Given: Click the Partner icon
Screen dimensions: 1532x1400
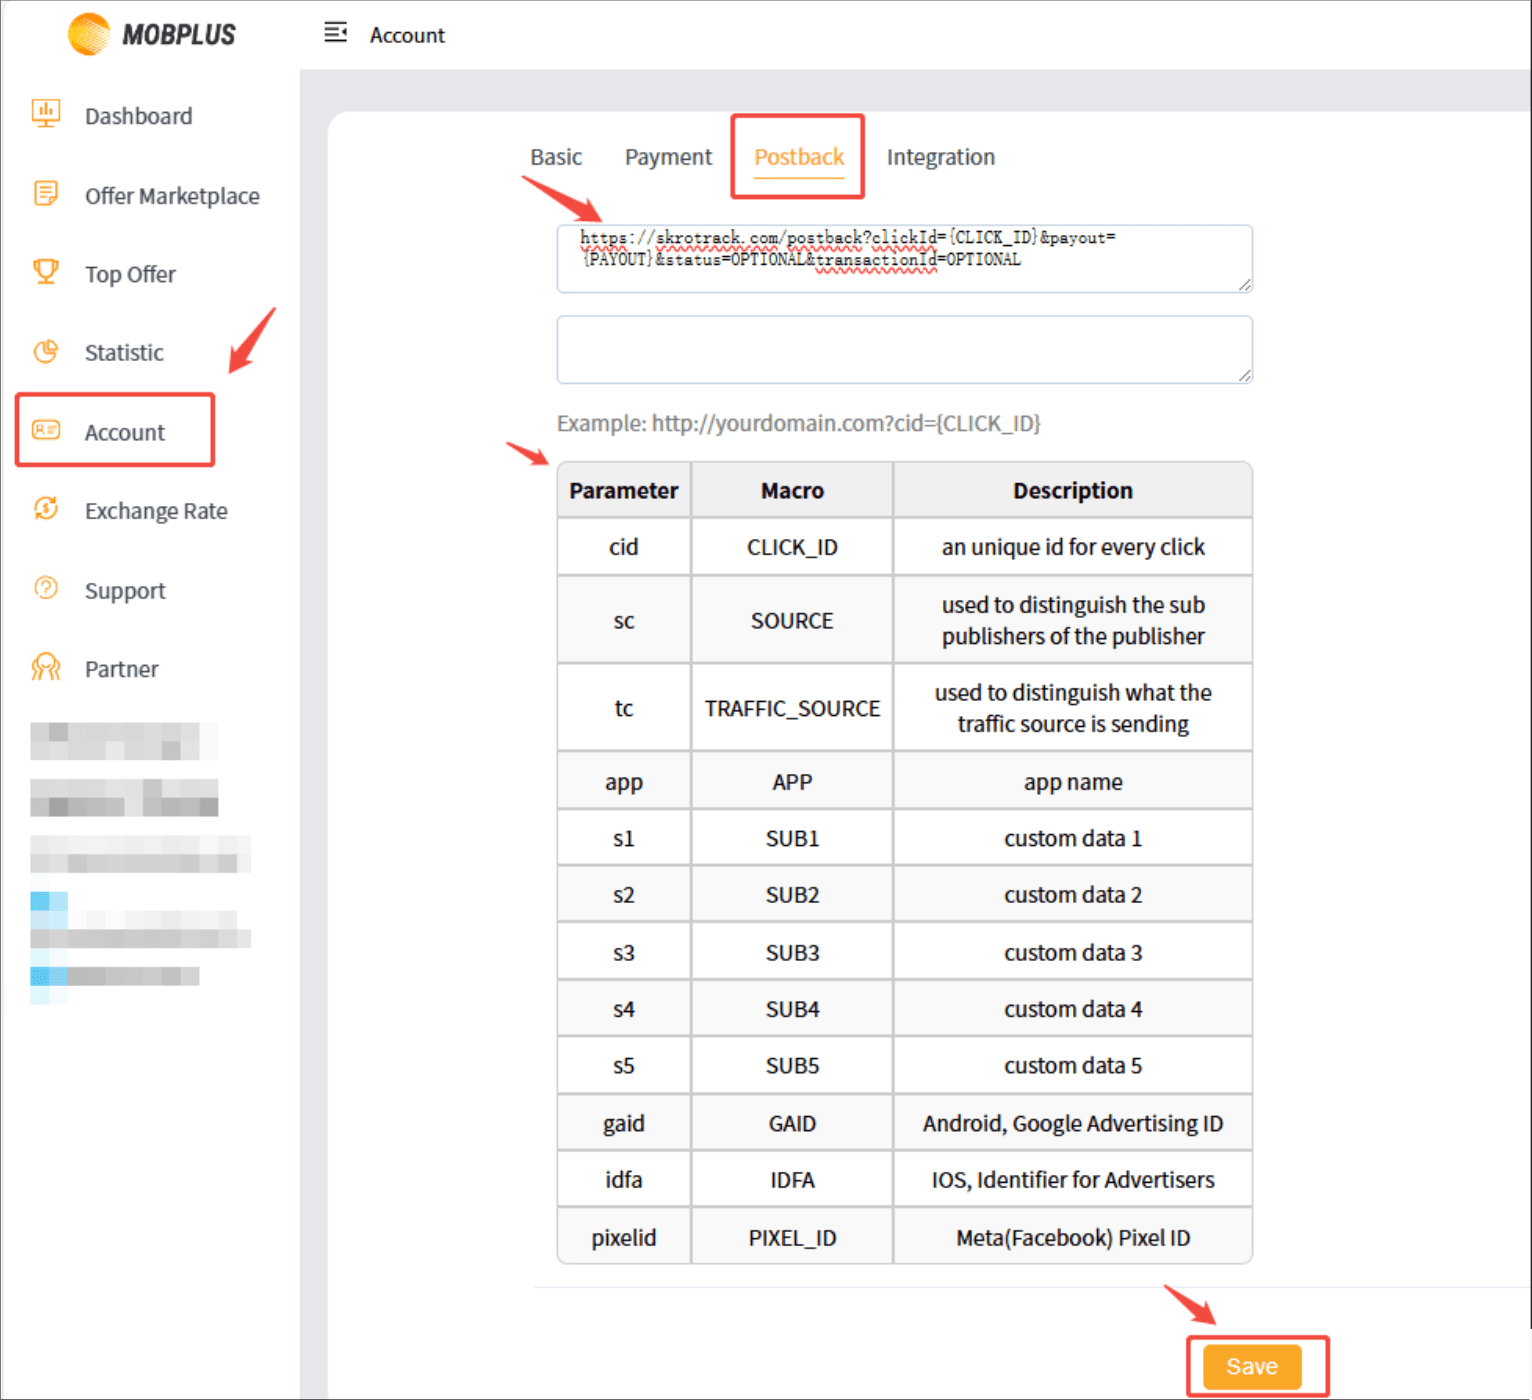Looking at the screenshot, I should pos(46,667).
